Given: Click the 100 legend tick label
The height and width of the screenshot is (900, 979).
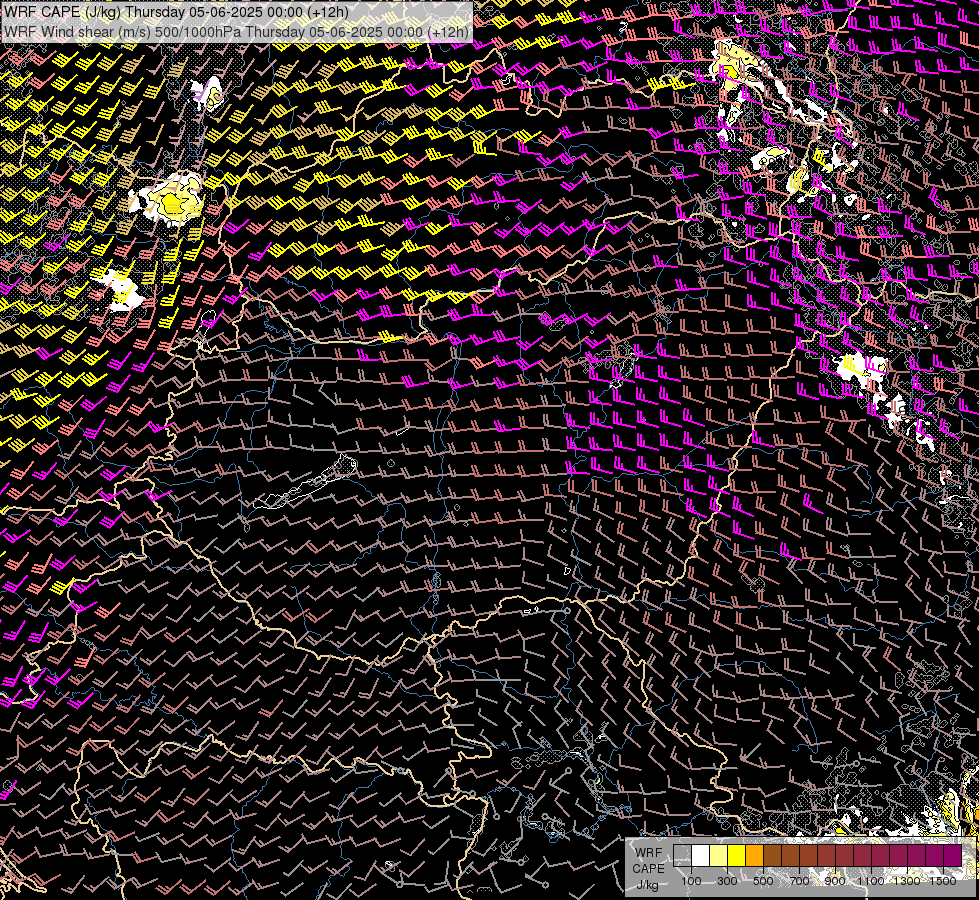Looking at the screenshot, I should [691, 881].
